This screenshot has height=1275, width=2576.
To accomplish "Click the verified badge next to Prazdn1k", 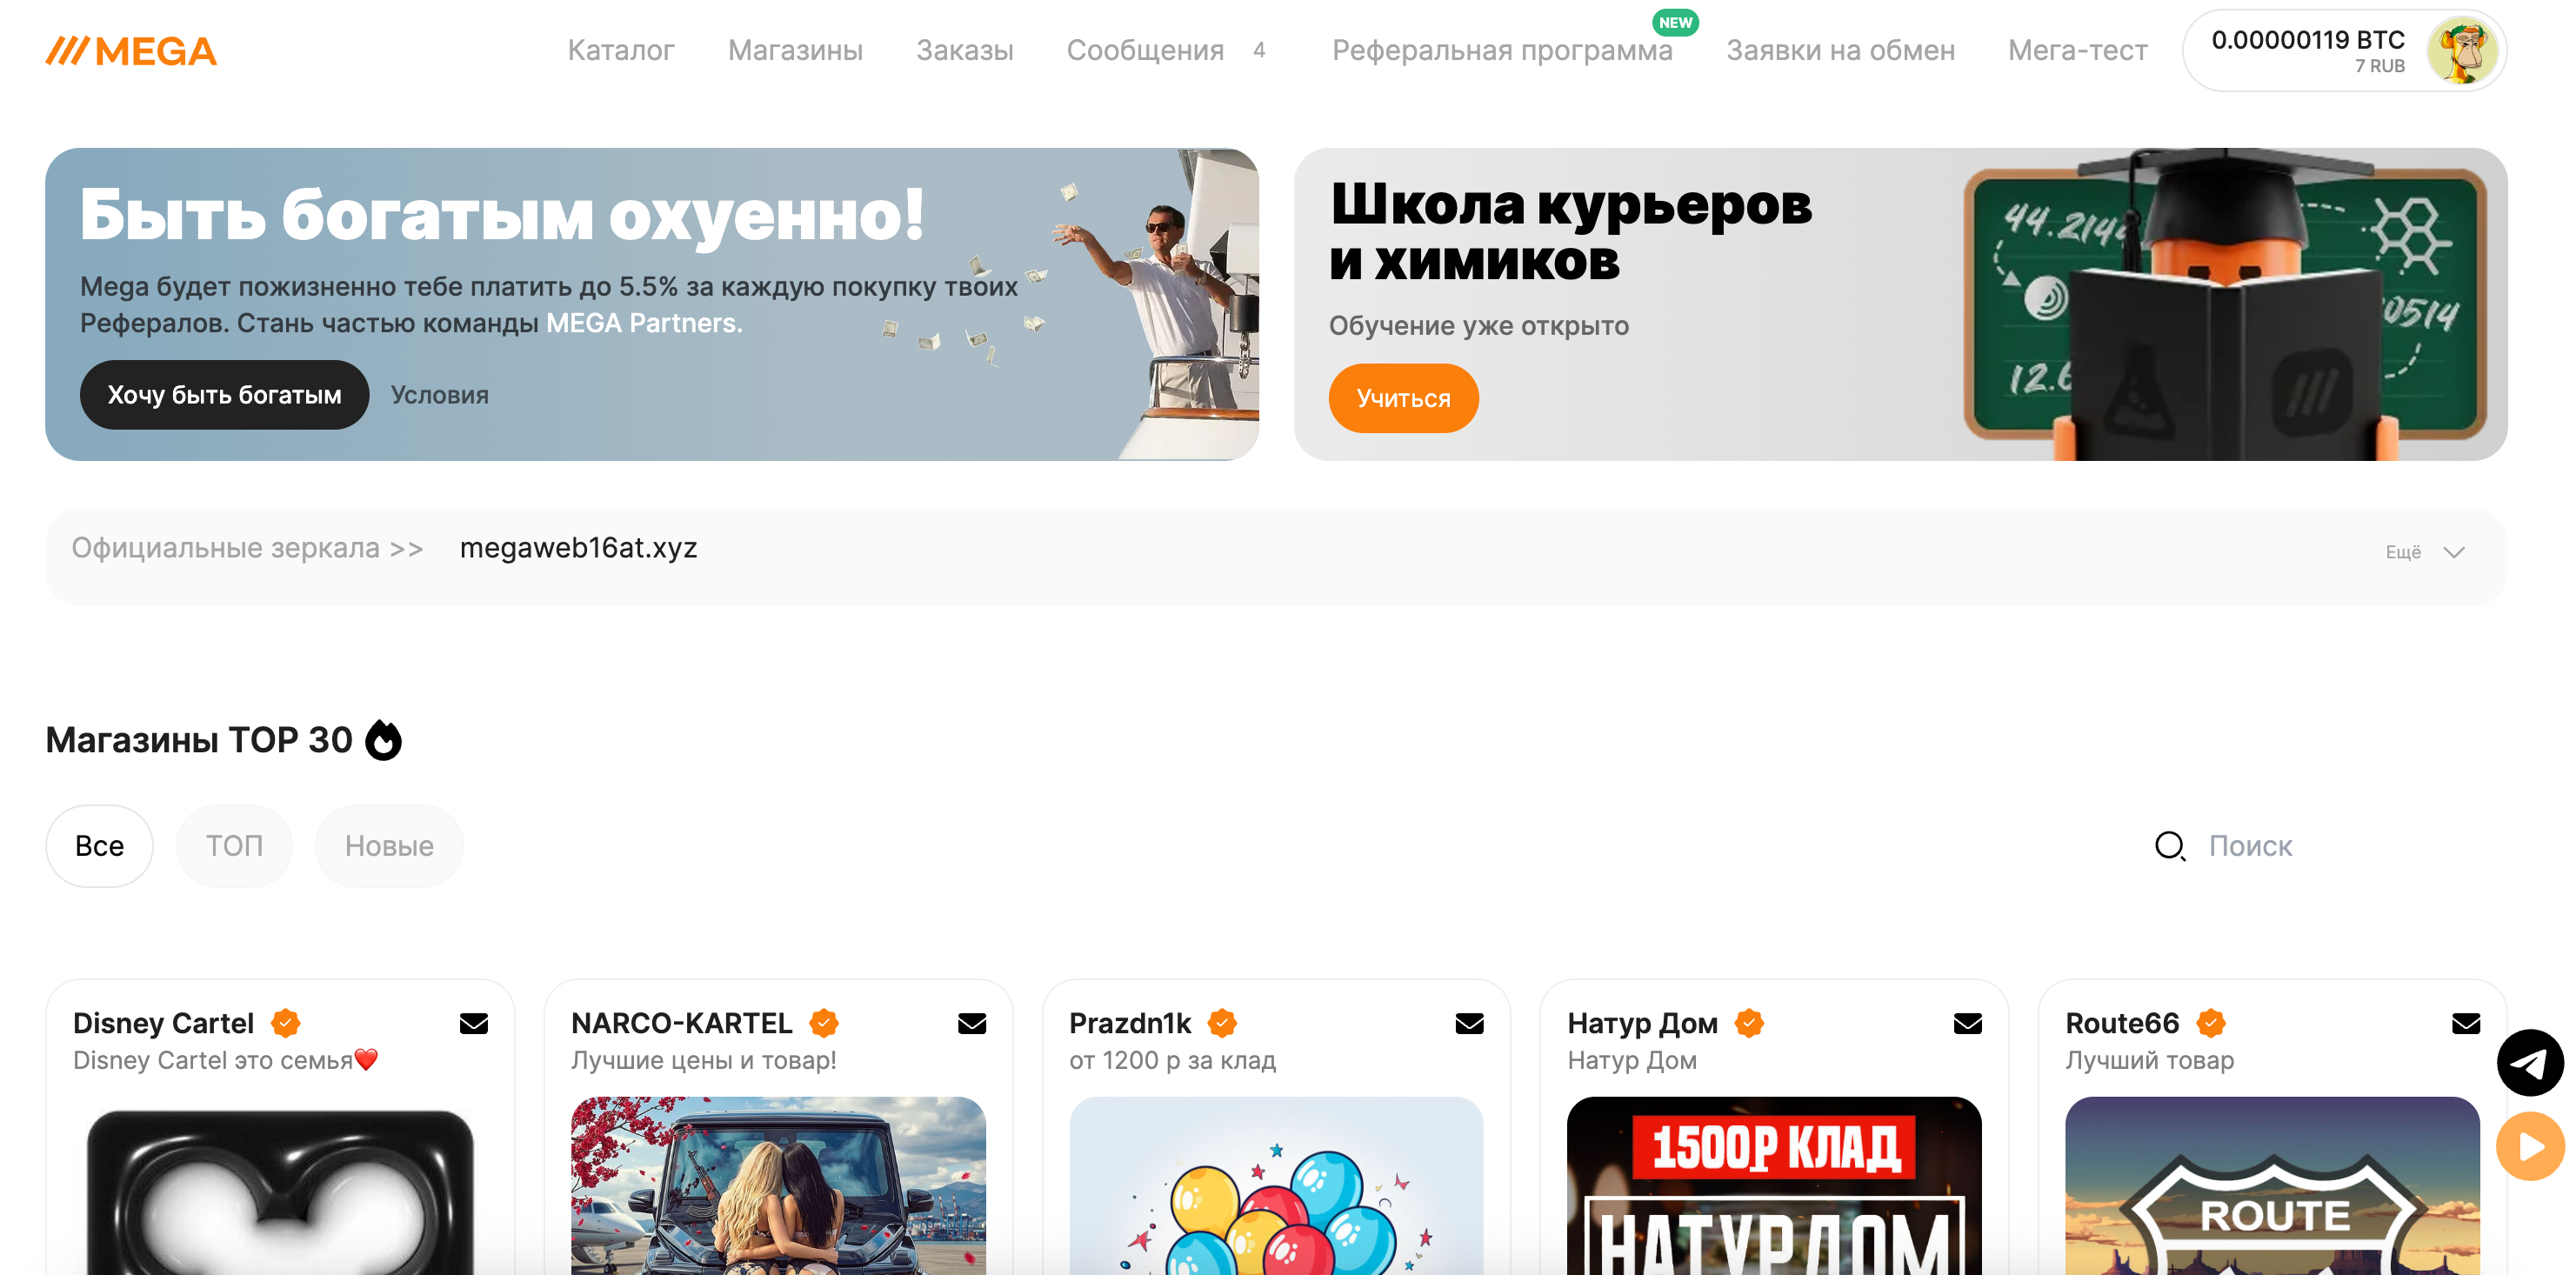I will pyautogui.click(x=1222, y=1024).
